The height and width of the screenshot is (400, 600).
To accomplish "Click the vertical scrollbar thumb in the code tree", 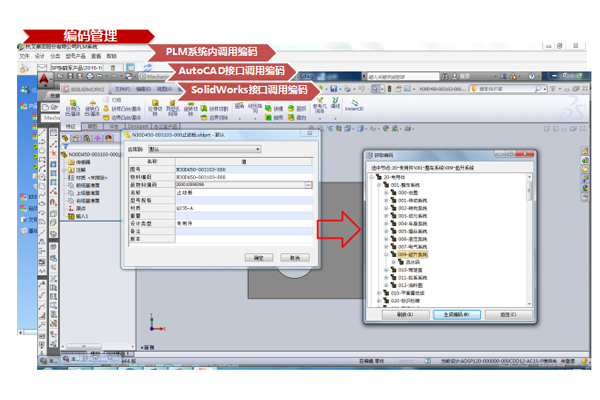I will coord(530,191).
